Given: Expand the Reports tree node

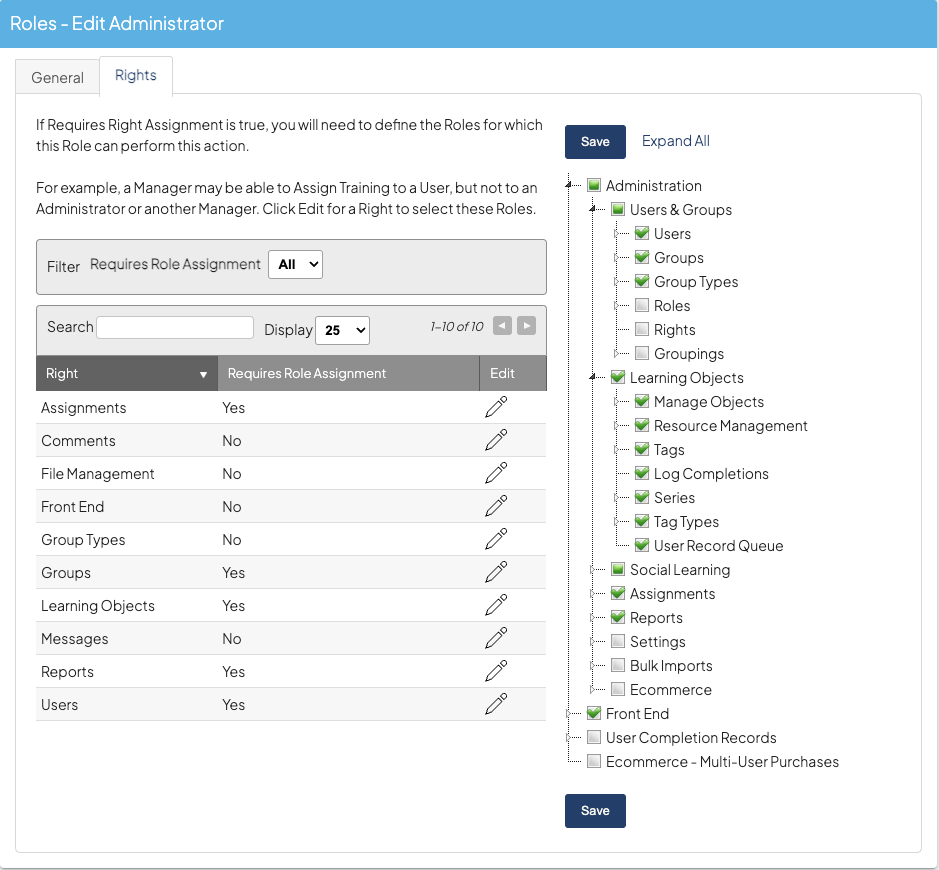Looking at the screenshot, I should [x=592, y=617].
